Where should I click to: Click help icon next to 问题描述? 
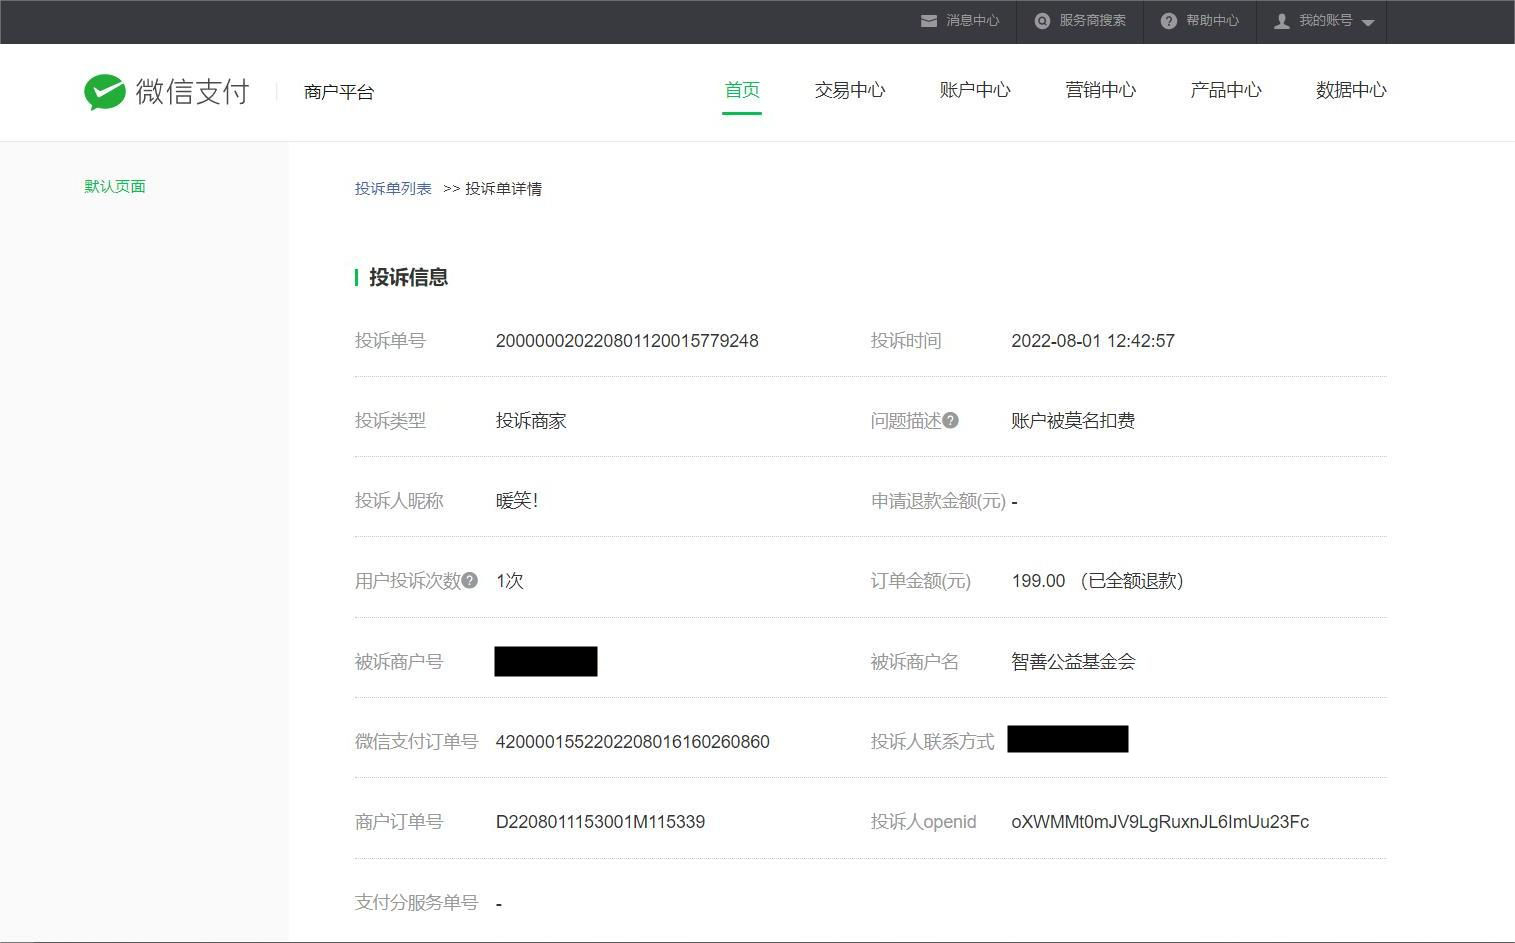[x=950, y=420]
